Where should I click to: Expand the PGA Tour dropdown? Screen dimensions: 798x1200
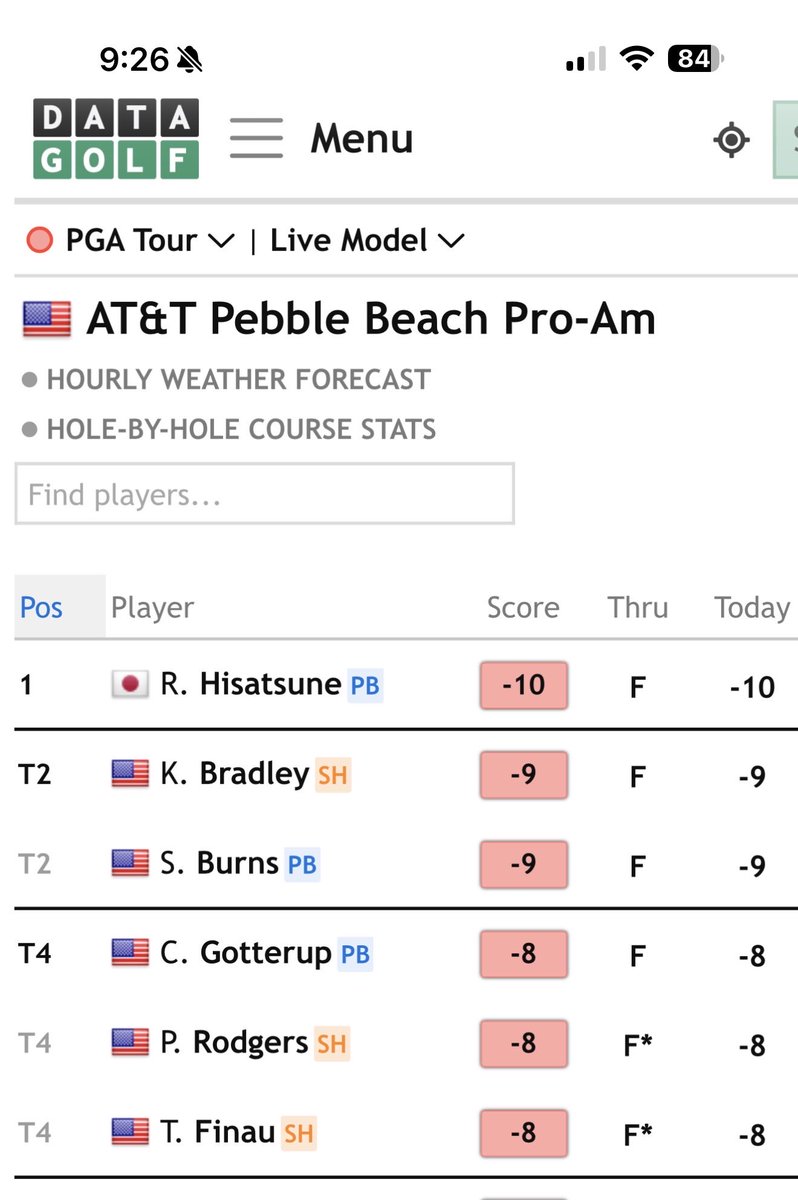pyautogui.click(x=130, y=241)
